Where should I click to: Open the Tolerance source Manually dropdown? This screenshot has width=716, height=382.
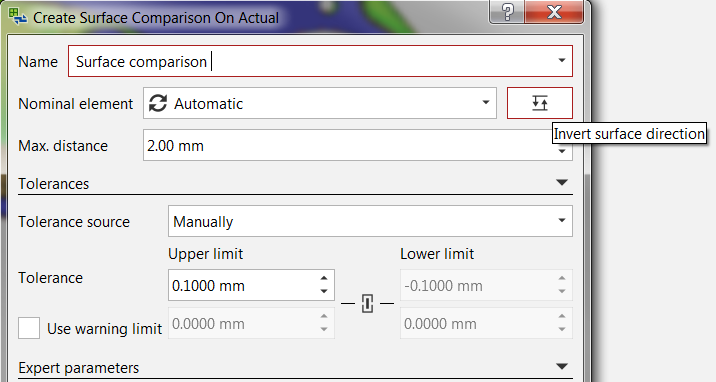pos(370,221)
